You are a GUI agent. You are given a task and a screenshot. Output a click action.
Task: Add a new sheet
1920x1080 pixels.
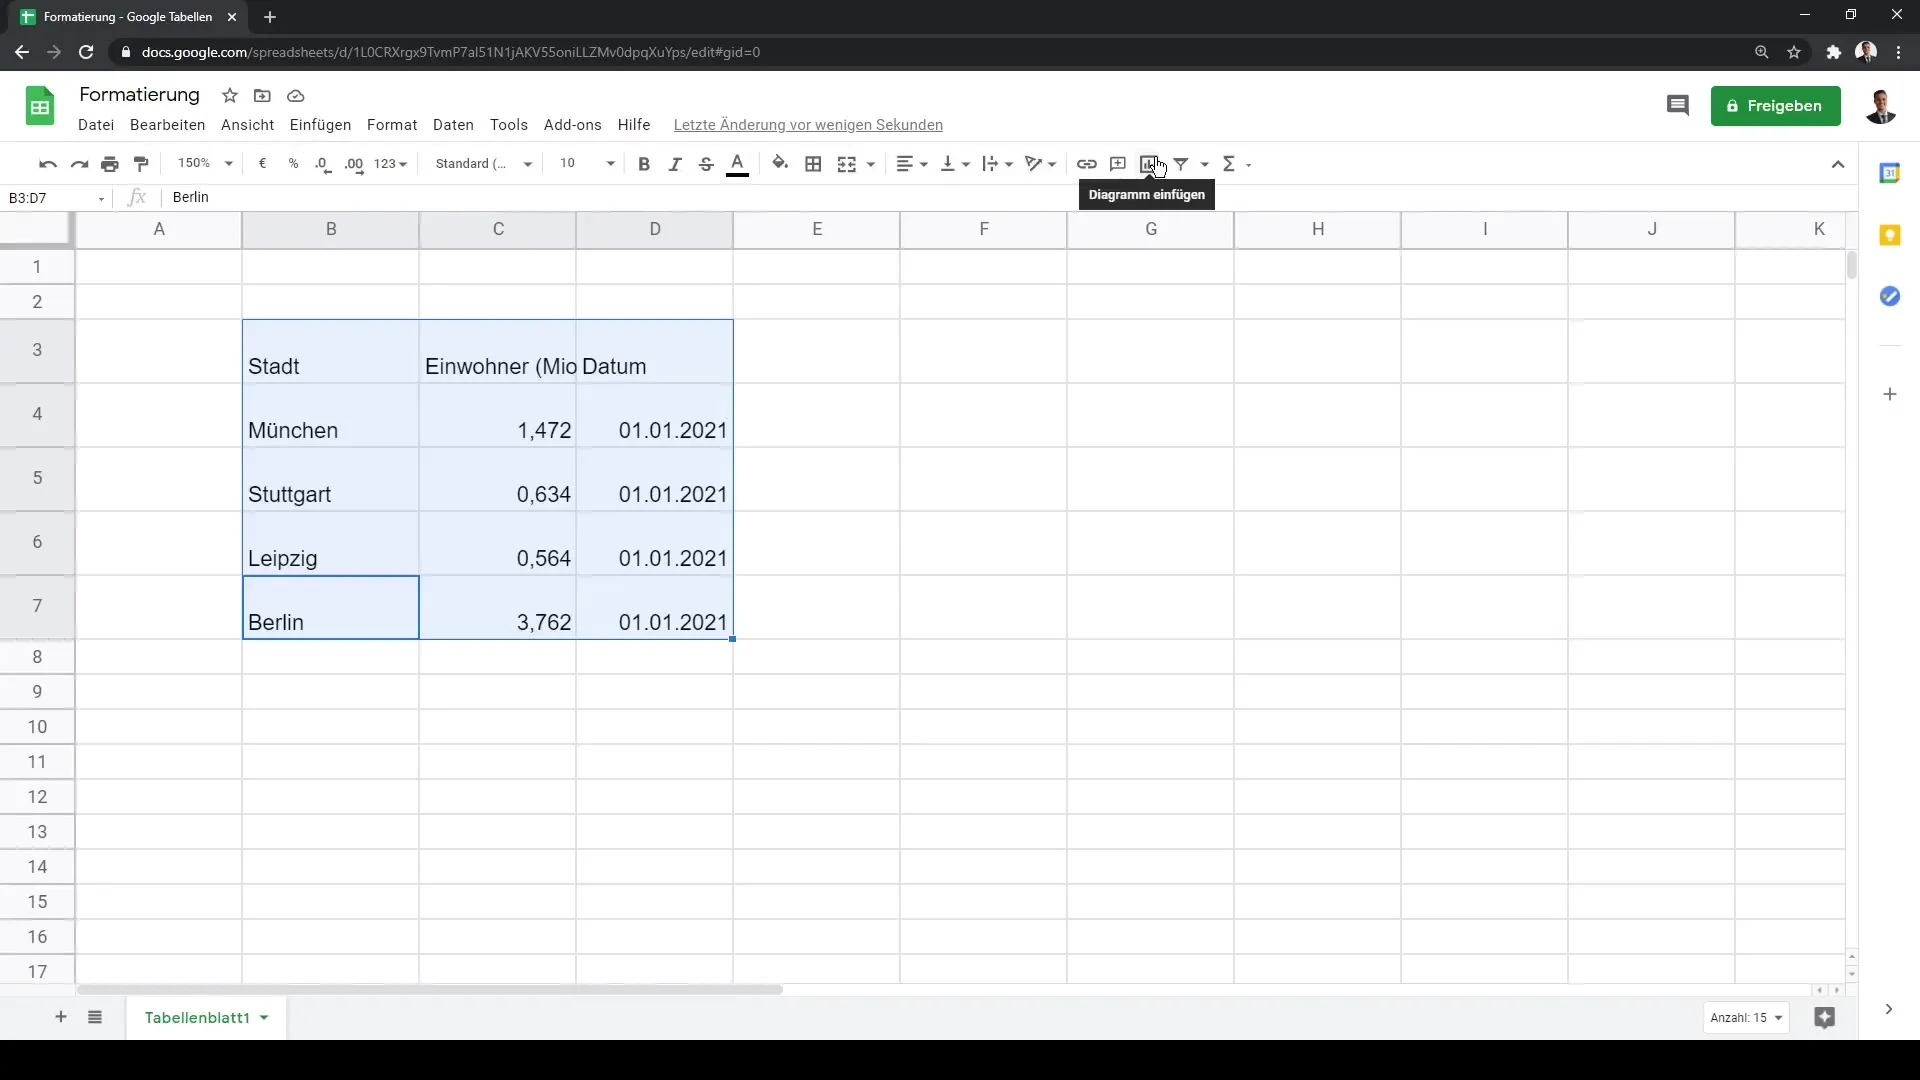click(x=61, y=1017)
